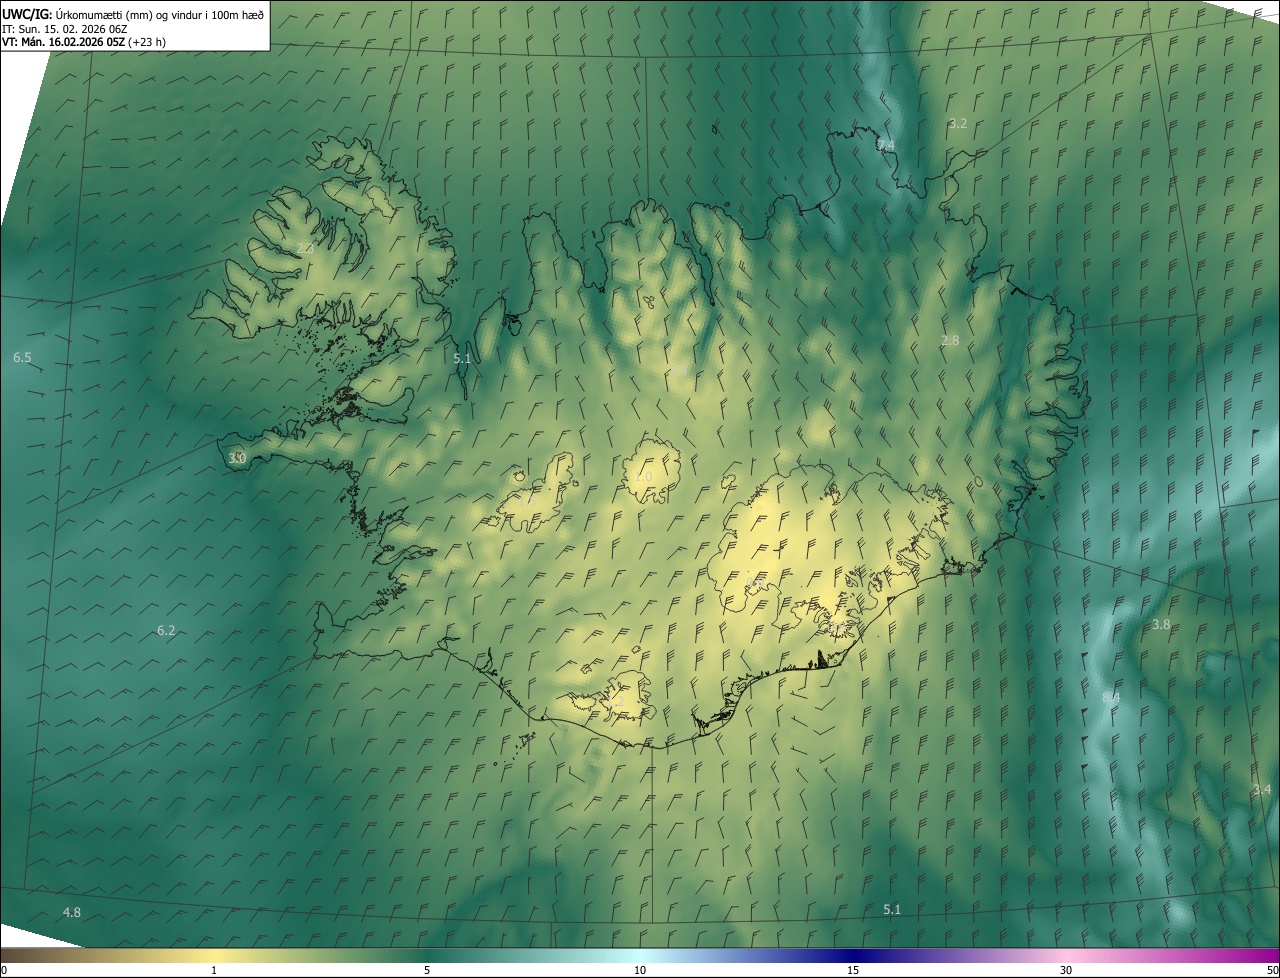This screenshot has height=978, width=1280.
Task: Pick the pale yellow colour at scale value 1
Action: pyautogui.click(x=214, y=955)
